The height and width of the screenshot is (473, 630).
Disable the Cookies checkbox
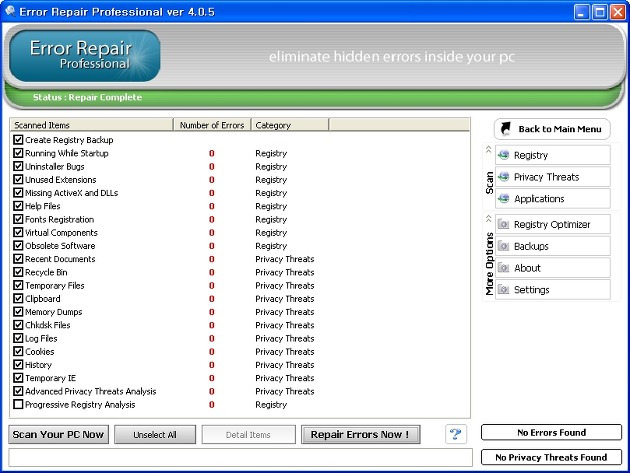[x=18, y=351]
